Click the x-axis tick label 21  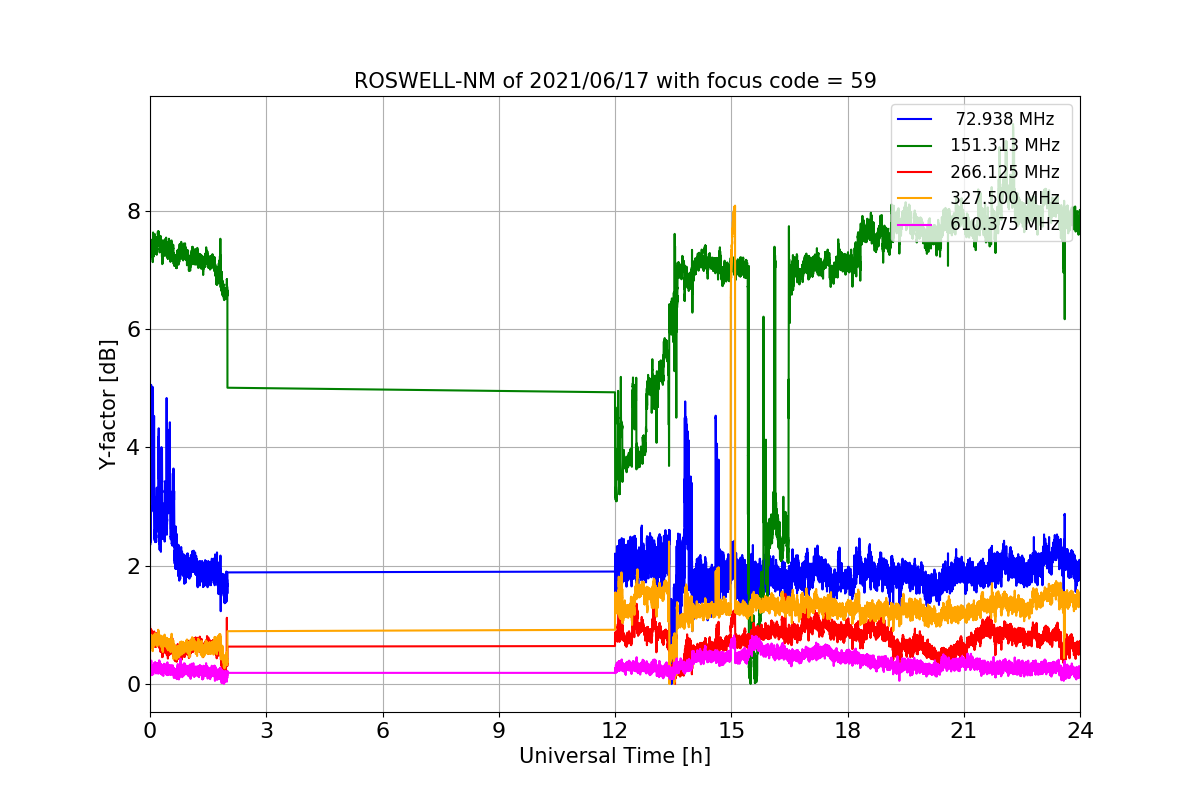(x=964, y=730)
